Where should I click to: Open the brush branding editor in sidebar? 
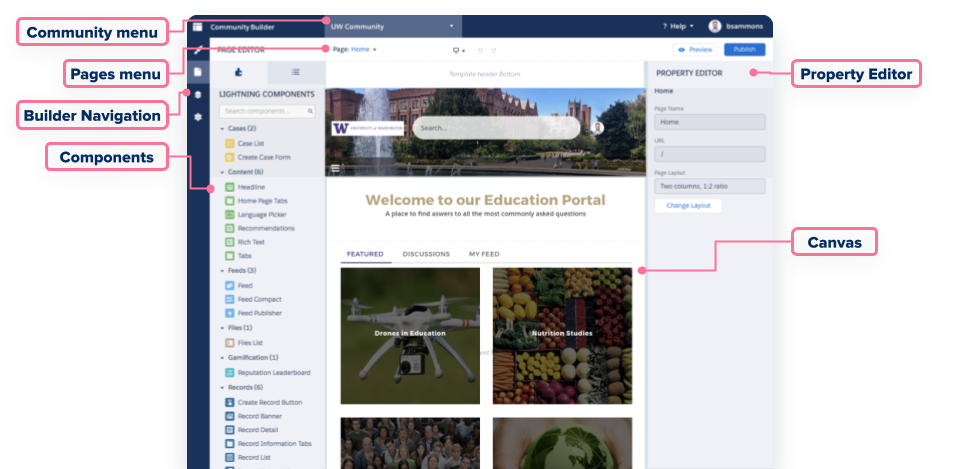[198, 50]
